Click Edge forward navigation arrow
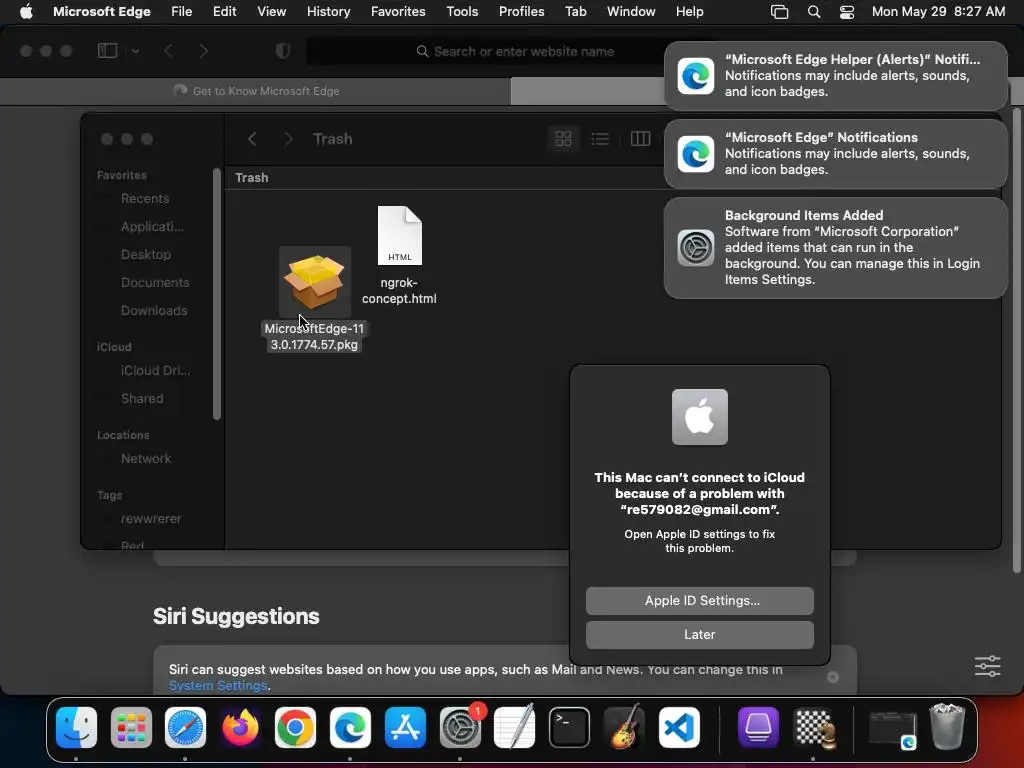1024x768 pixels. point(204,51)
